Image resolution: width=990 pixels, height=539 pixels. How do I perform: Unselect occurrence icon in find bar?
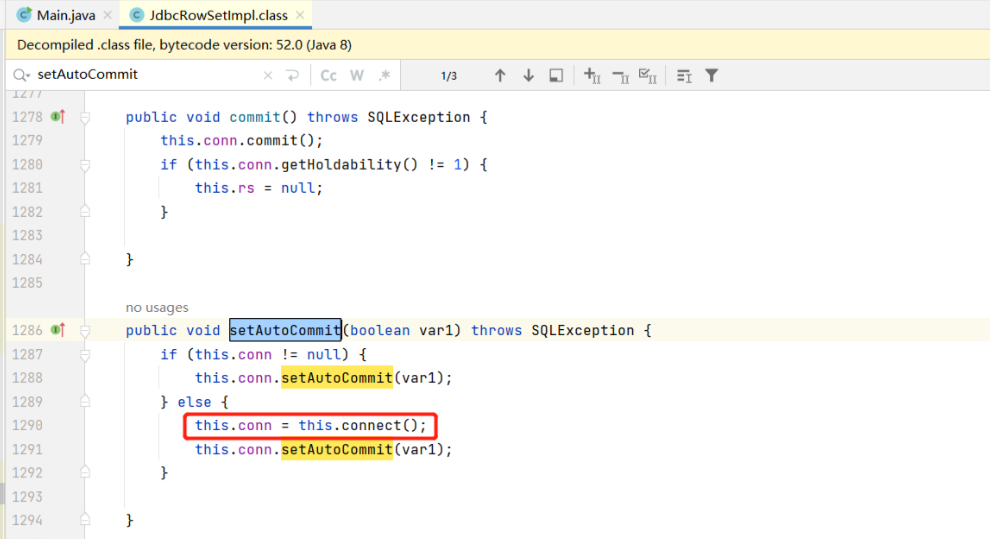[x=620, y=76]
